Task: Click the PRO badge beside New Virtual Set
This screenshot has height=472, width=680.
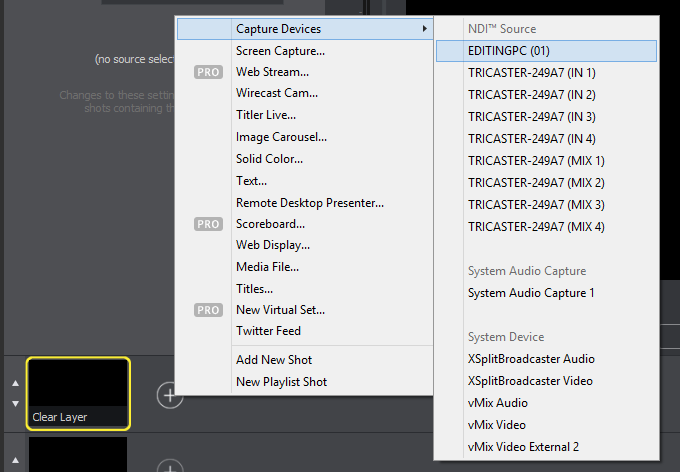Action: (x=208, y=311)
